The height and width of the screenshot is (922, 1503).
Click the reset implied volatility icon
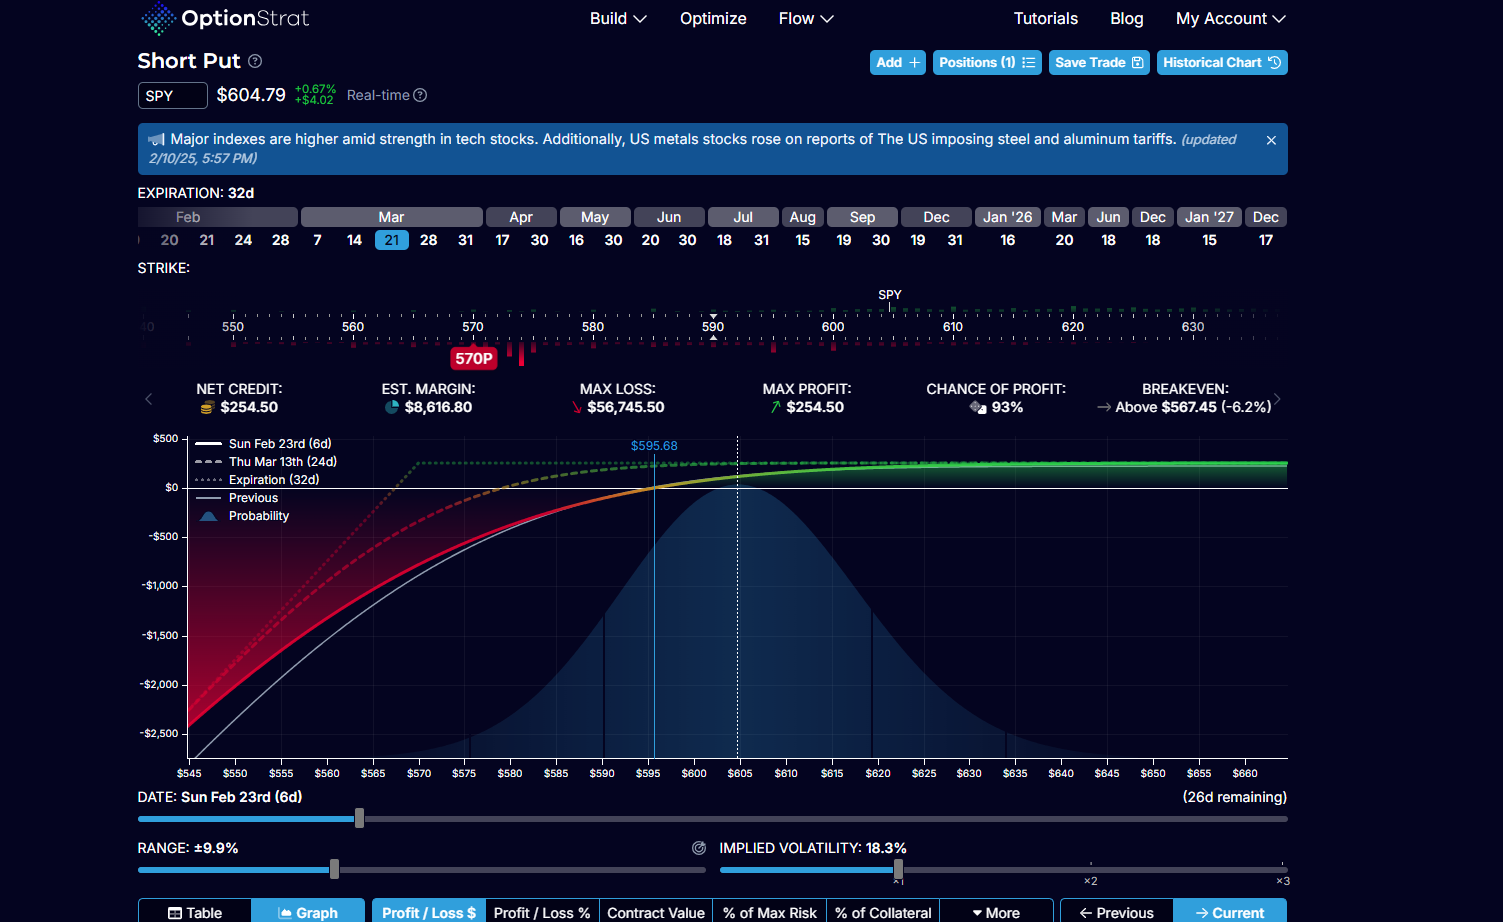click(x=699, y=848)
